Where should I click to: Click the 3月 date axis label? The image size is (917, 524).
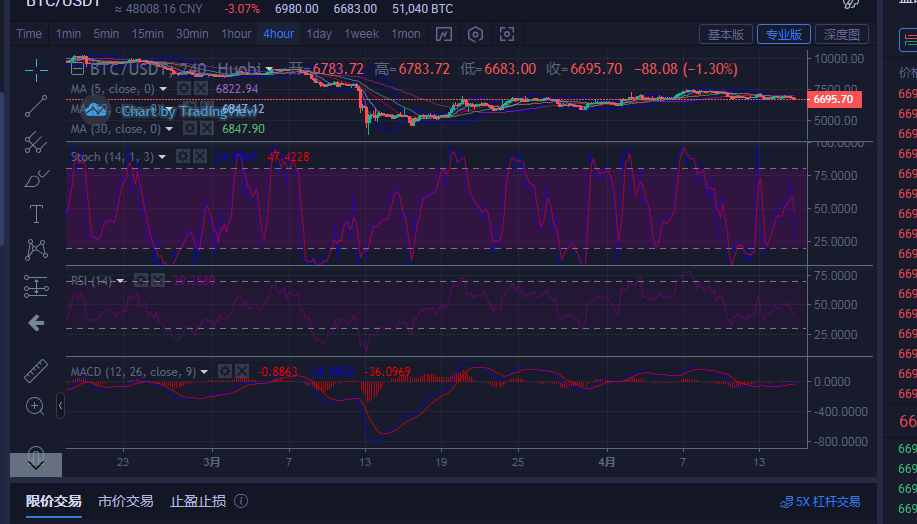[x=212, y=462]
